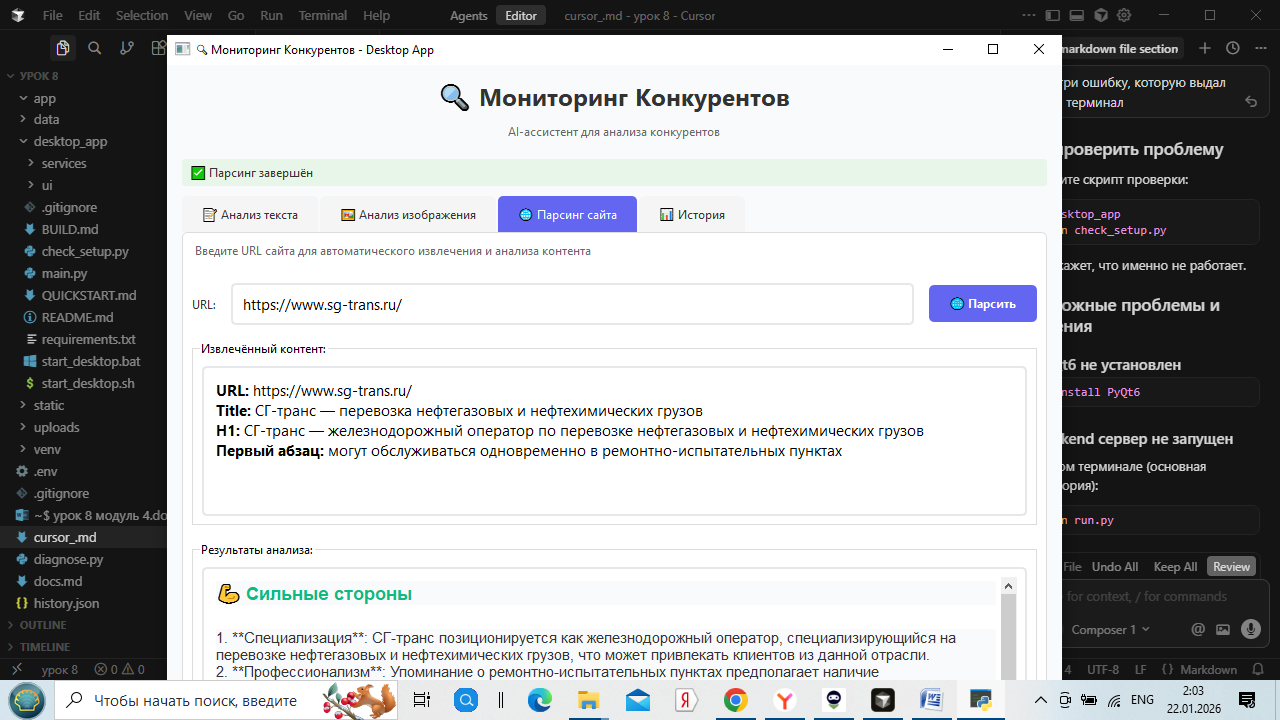This screenshot has height=720, width=1280.
Task: Start a new chat with plus icon
Action: click(x=1205, y=48)
